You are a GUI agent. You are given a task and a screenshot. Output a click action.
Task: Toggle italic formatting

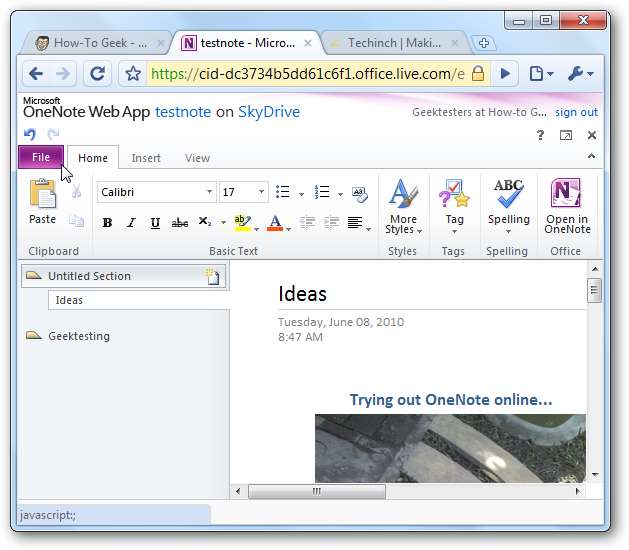131,223
